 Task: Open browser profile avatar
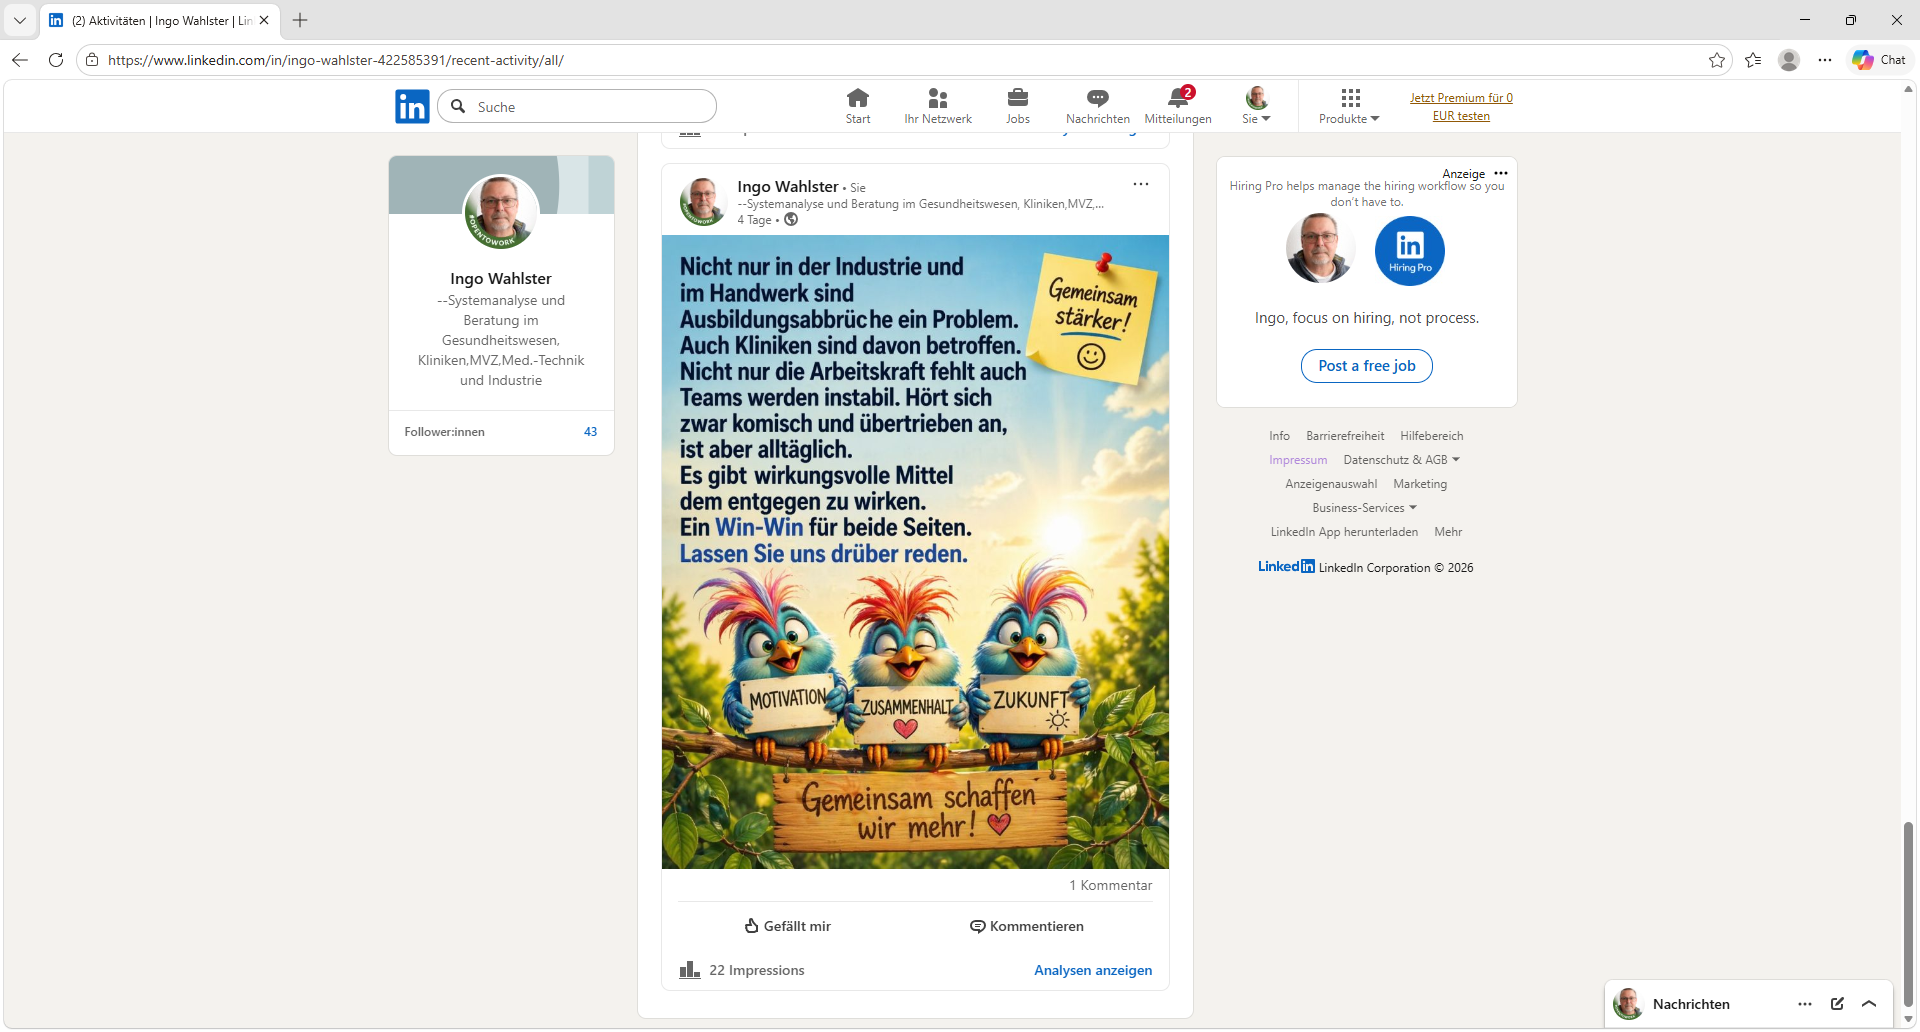(1789, 60)
